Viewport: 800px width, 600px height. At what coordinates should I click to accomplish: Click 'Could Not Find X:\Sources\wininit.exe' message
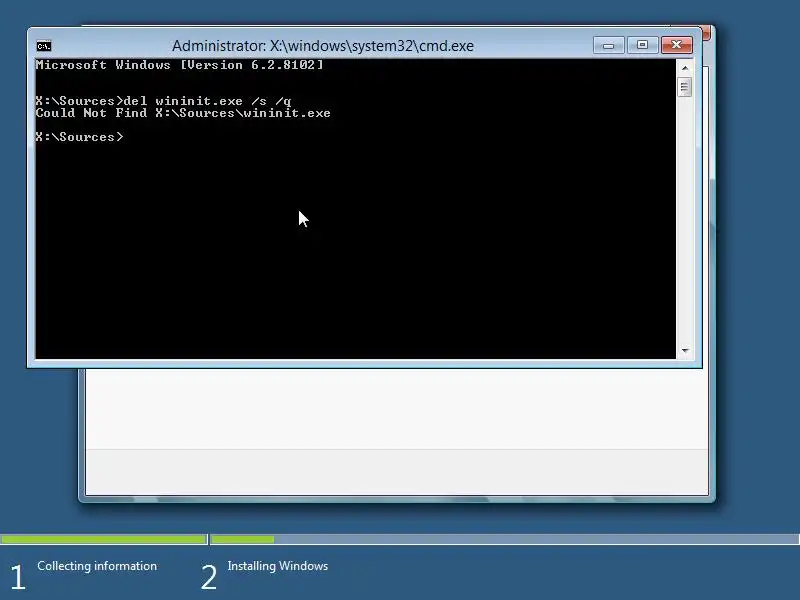183,113
